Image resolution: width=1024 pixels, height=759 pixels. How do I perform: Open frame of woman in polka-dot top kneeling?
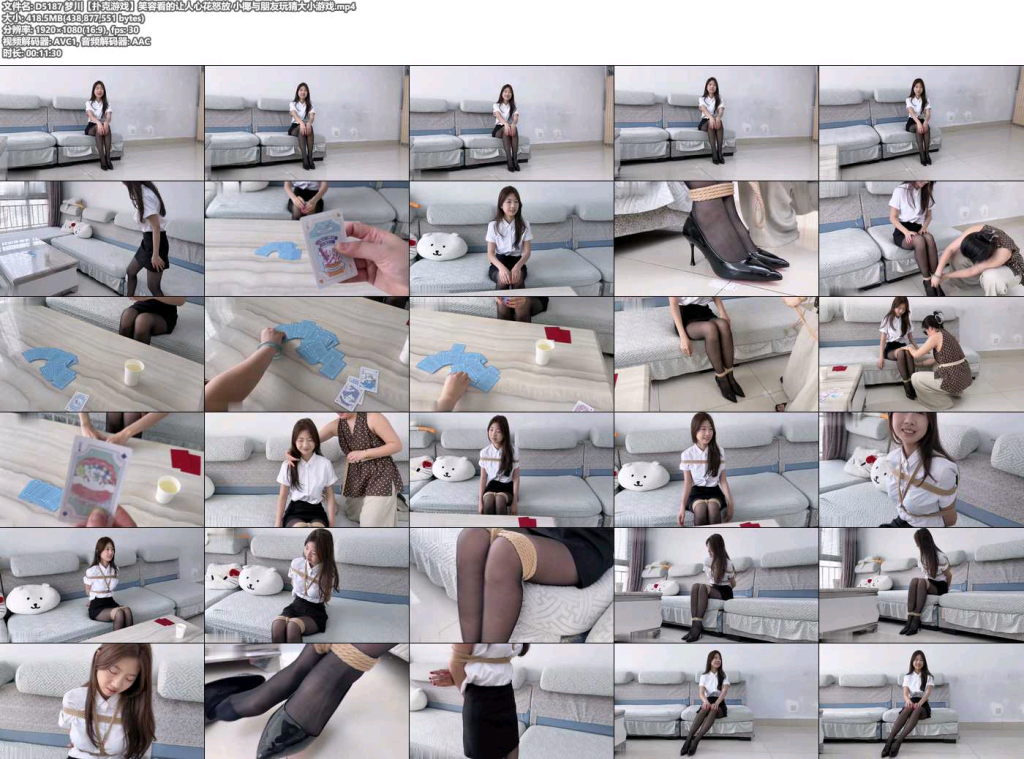click(921, 354)
